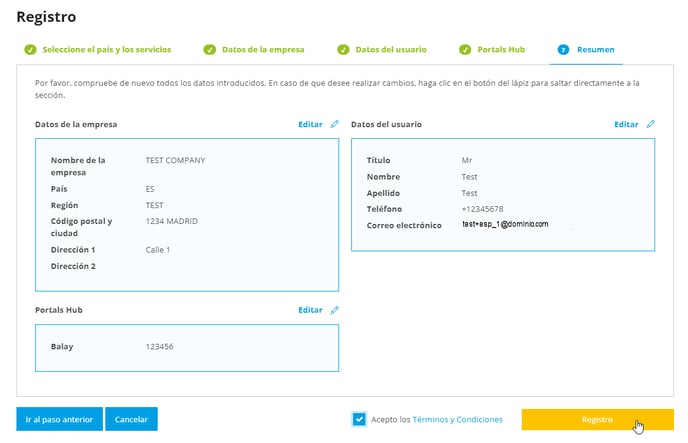Click green checkmark for Datos de la empresa step
This screenshot has height=443, width=688.
(x=210, y=49)
